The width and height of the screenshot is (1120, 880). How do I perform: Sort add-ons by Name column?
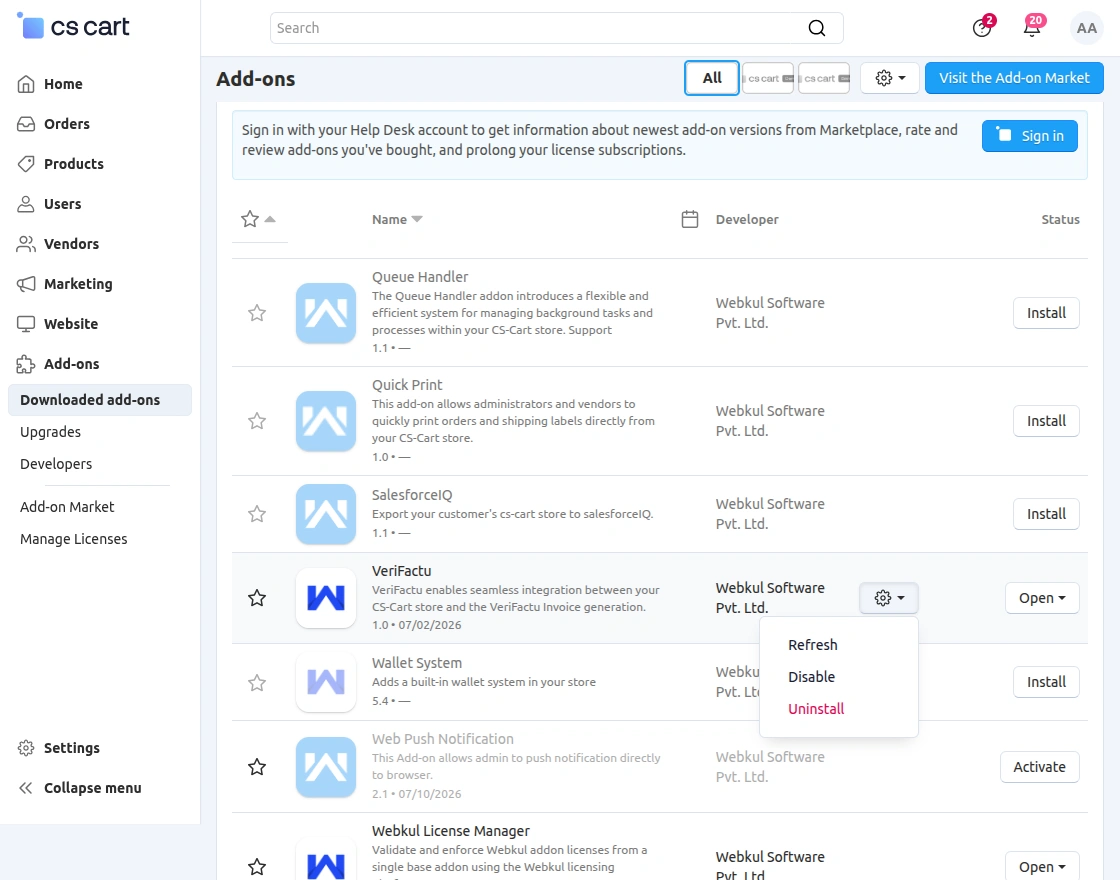397,219
